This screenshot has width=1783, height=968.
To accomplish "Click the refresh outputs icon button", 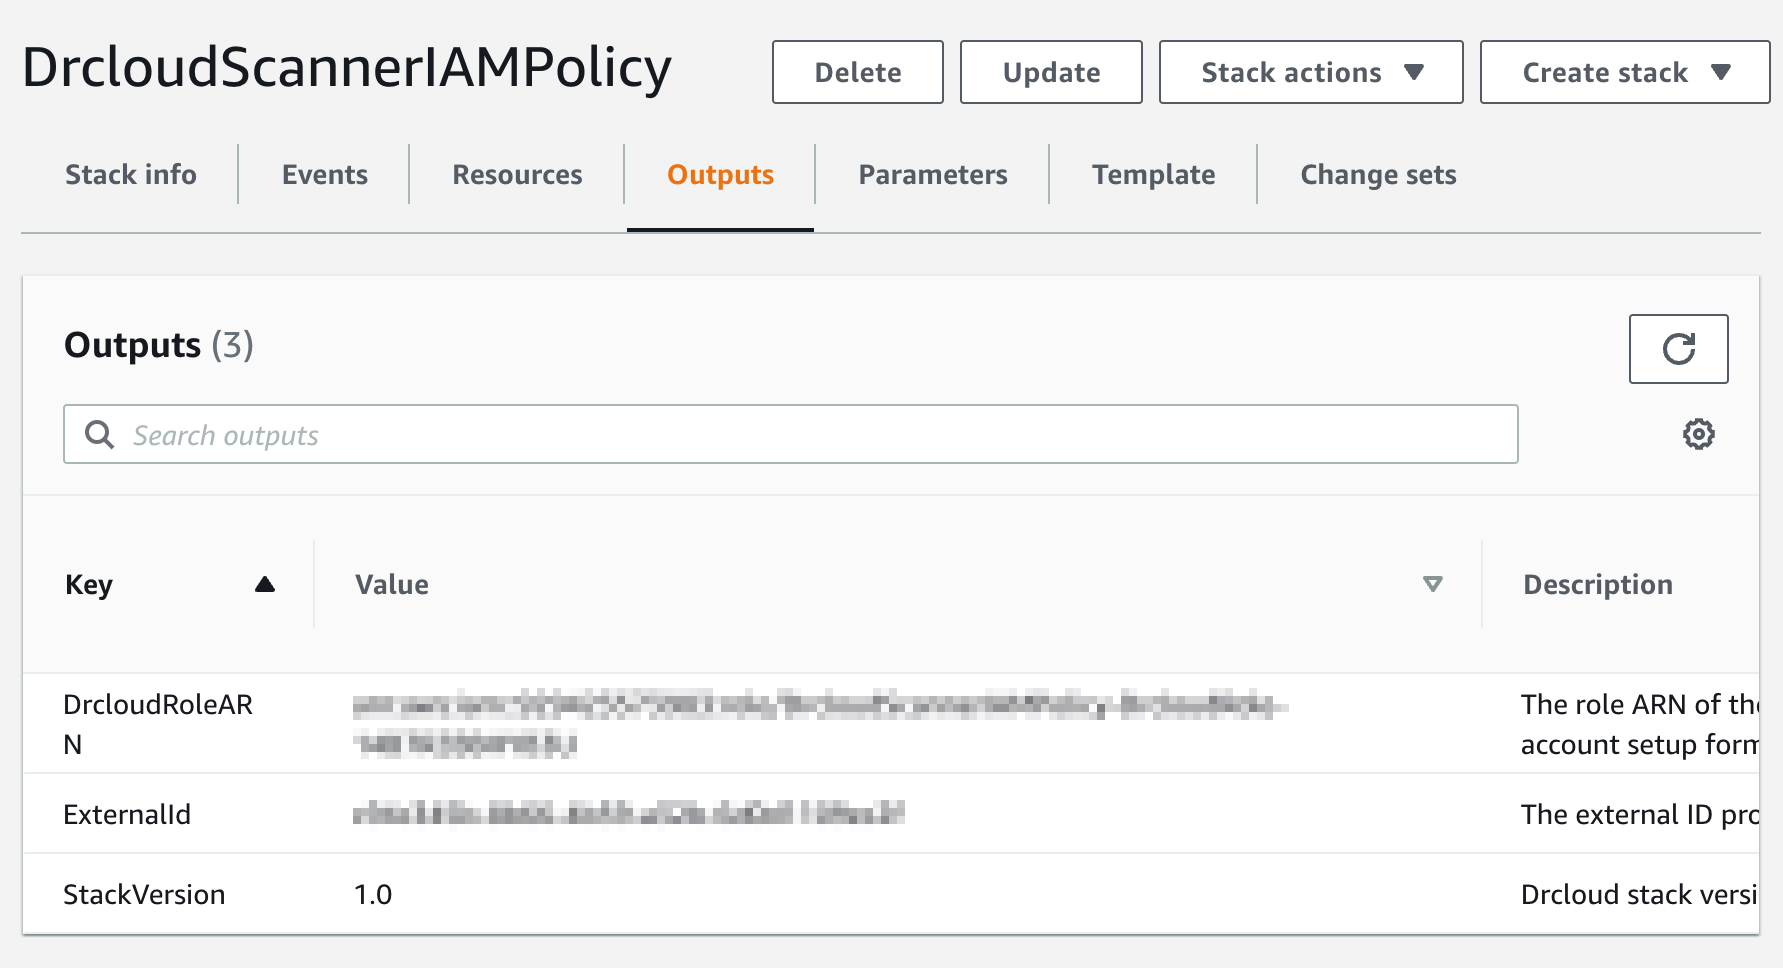I will [1678, 349].
